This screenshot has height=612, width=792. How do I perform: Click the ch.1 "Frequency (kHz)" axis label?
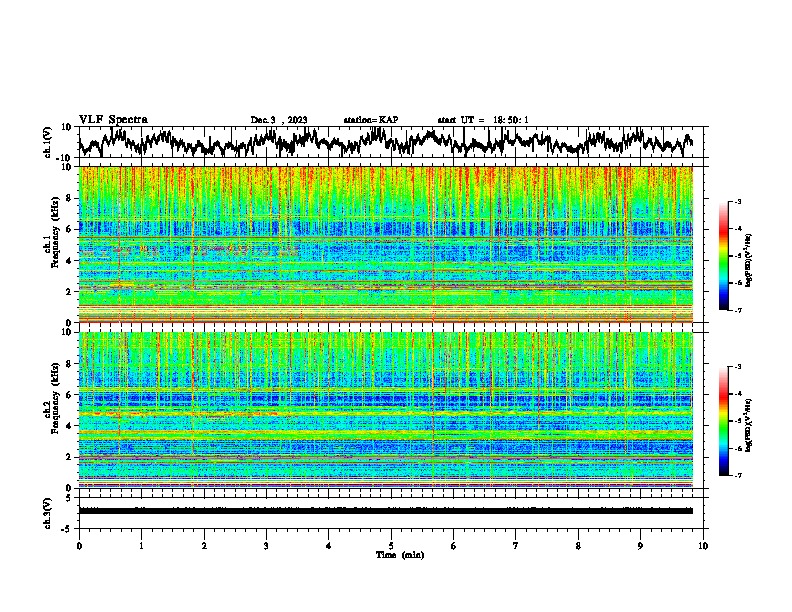[x=55, y=232]
